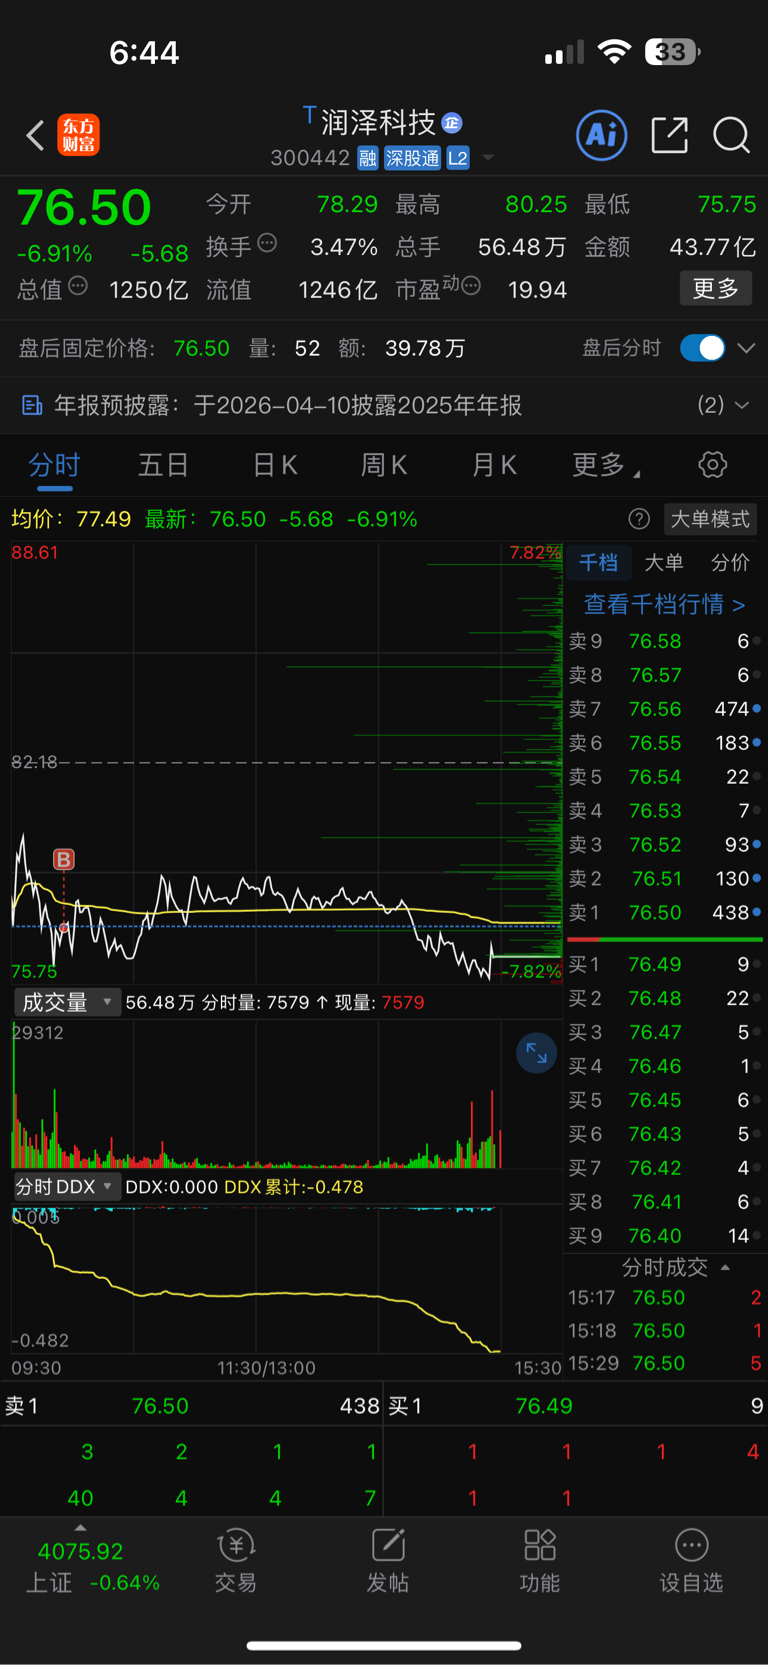Tap 买9 row at 76.40
This screenshot has height=1665, width=768.
point(665,1235)
